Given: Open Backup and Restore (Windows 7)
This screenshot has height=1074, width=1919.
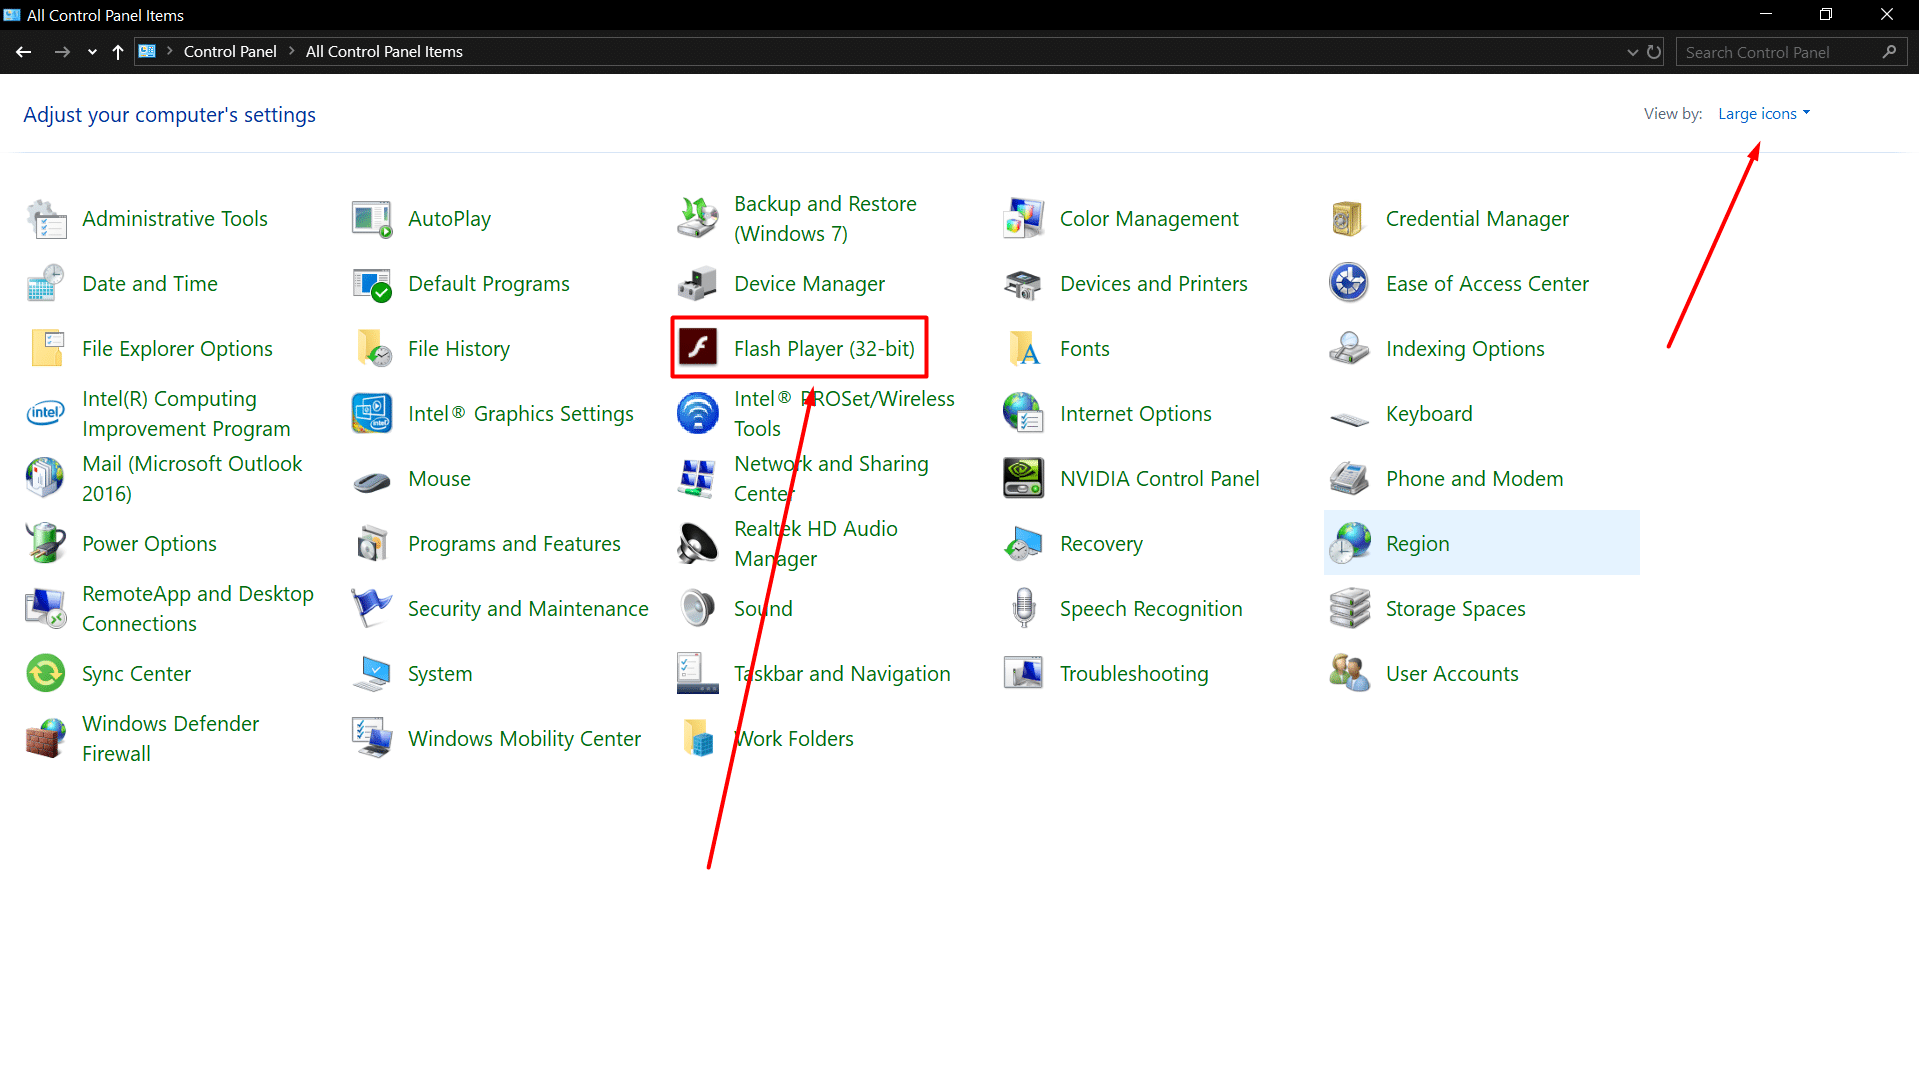Looking at the screenshot, I should tap(825, 218).
